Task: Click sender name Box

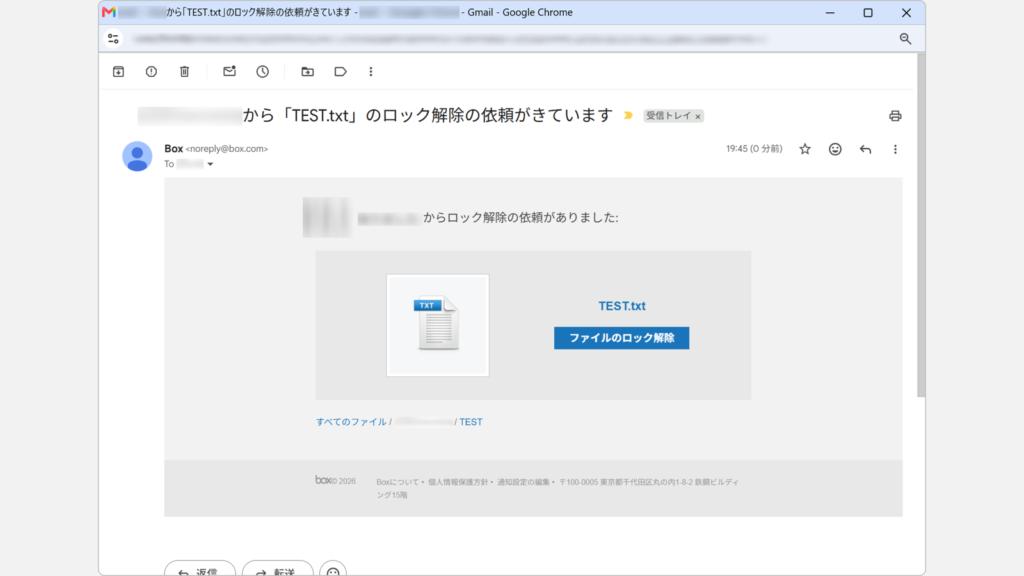Action: point(174,149)
